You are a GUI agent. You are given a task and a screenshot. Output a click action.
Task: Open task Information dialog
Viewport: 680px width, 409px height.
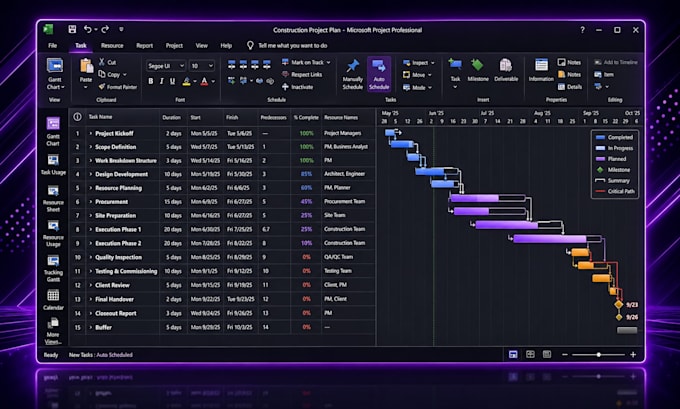[x=541, y=70]
